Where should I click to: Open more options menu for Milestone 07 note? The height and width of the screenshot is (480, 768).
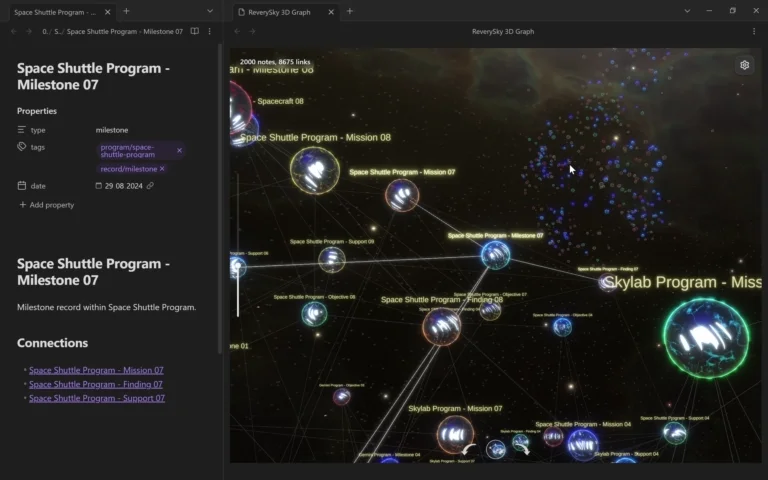click(210, 31)
